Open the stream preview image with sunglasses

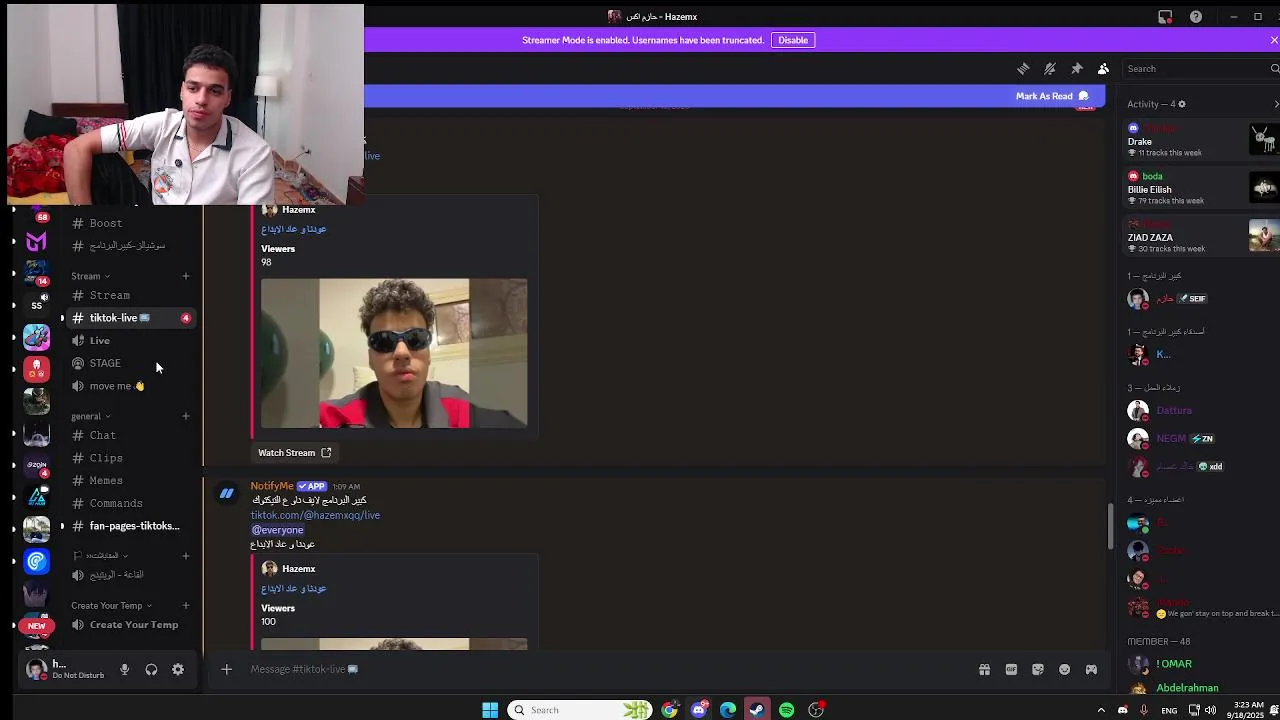click(x=394, y=353)
